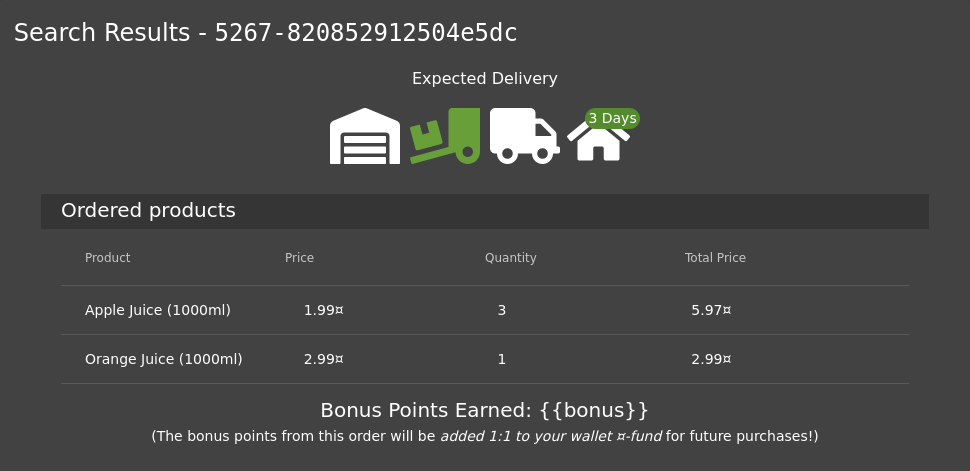Screen dimensions: 970x471
Task: Click the Orange Juice 2.99¤ total price
Action: [x=711, y=359]
